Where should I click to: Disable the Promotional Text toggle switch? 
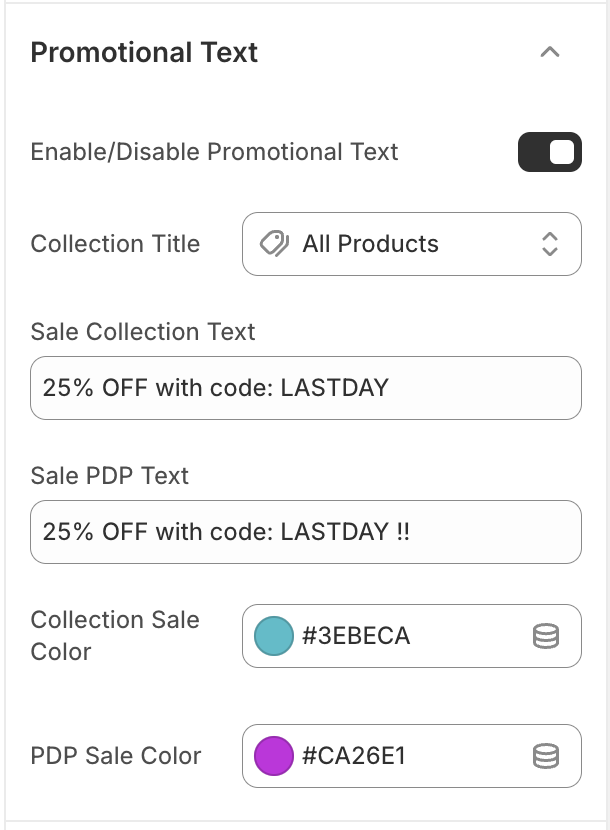(x=549, y=152)
